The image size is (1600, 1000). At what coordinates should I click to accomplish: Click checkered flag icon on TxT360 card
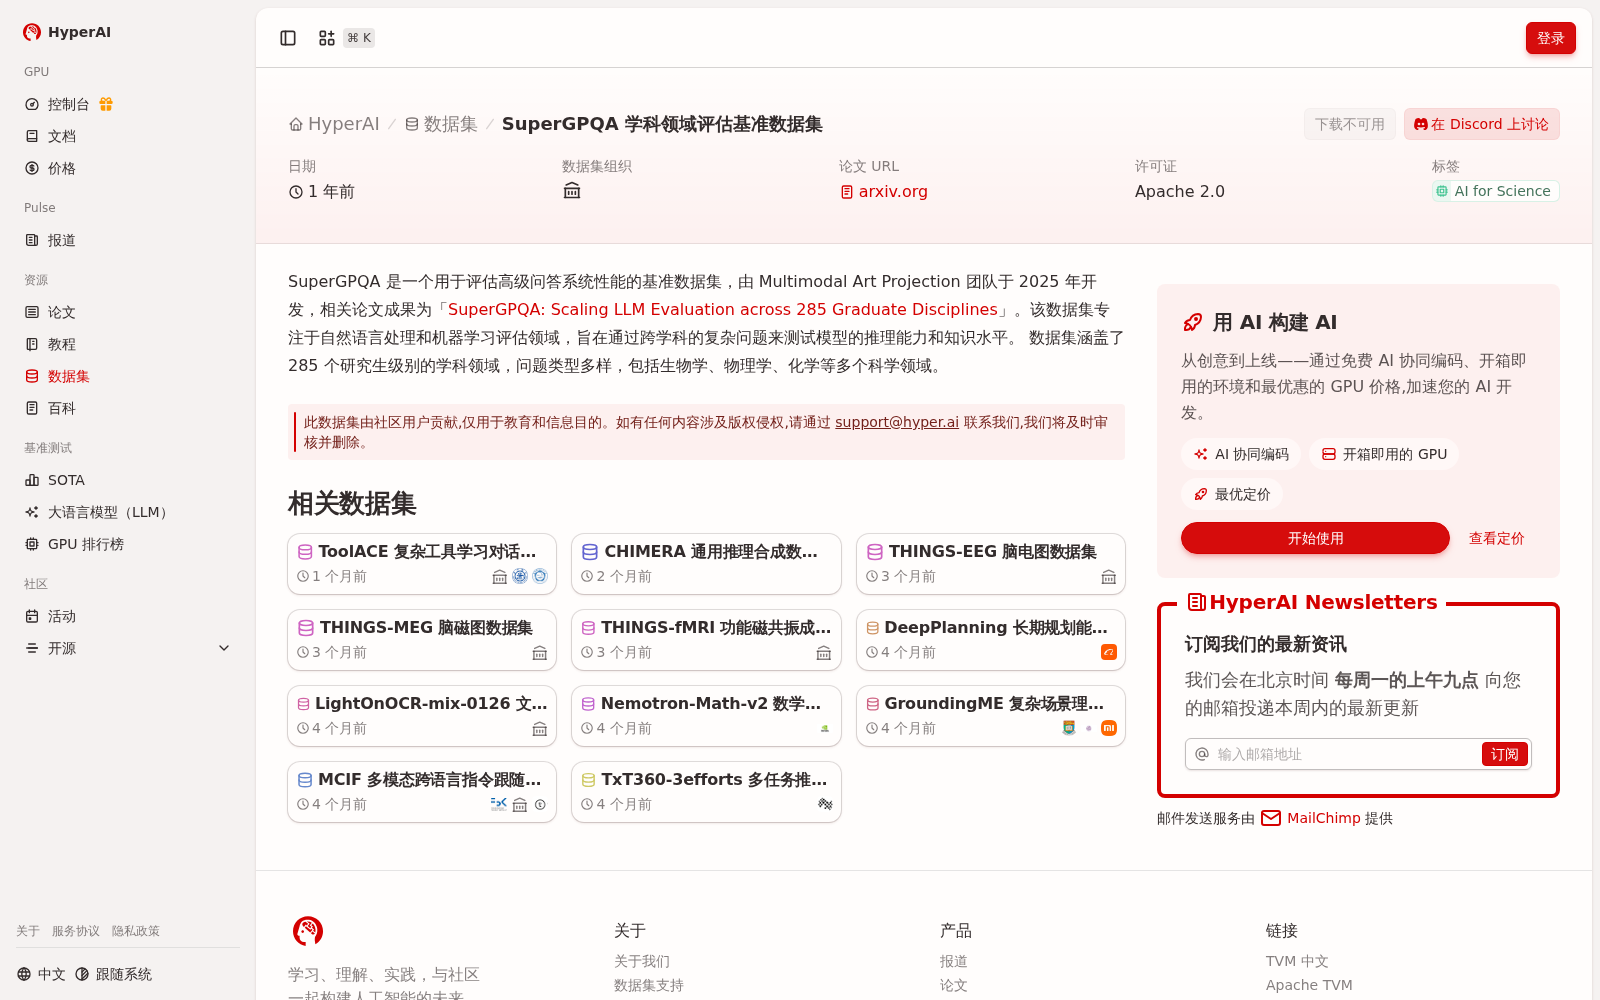click(825, 804)
